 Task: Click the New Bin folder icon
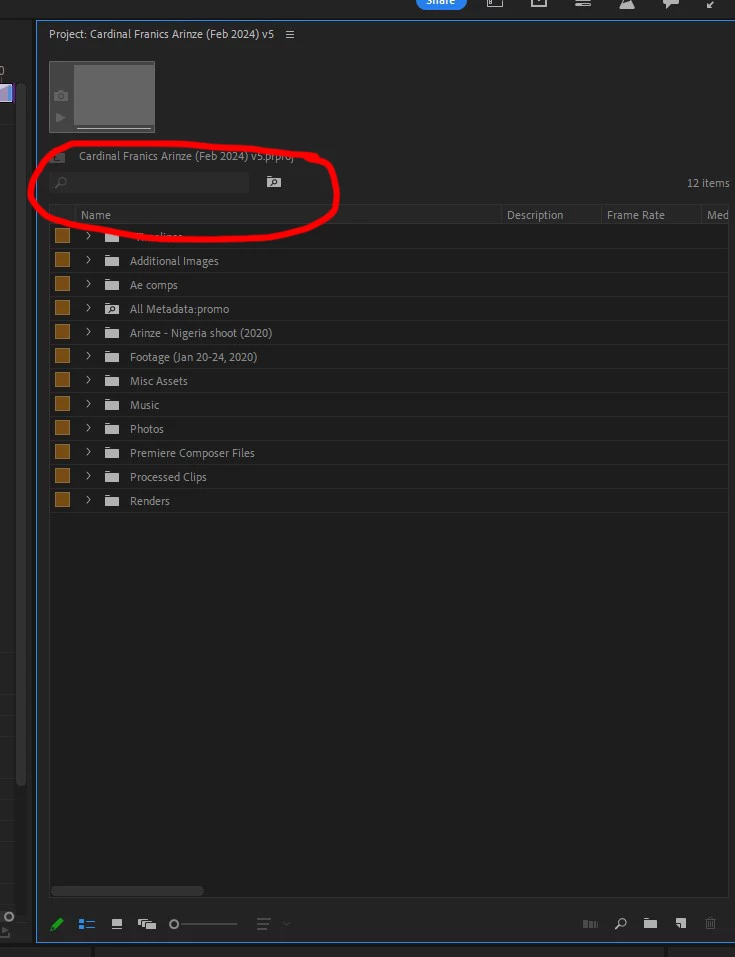point(650,923)
